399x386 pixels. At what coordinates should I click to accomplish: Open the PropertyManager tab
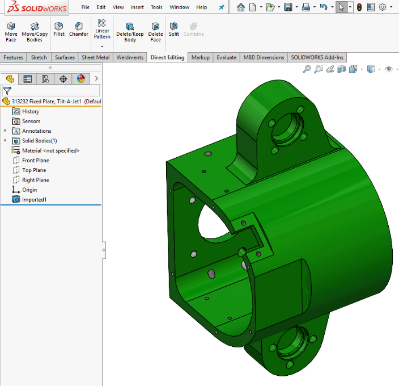(28, 79)
